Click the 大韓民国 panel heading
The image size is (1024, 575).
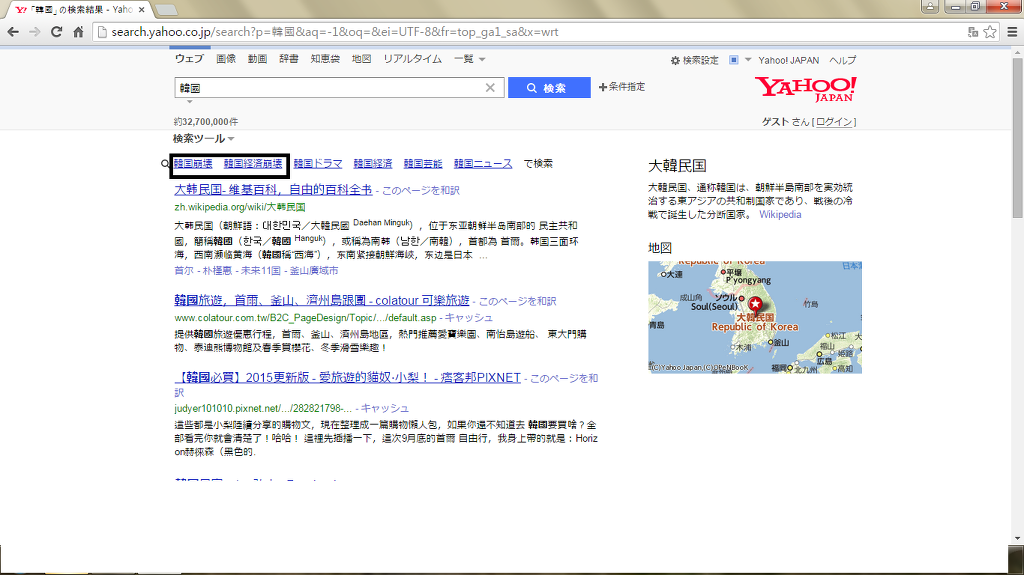click(x=677, y=166)
